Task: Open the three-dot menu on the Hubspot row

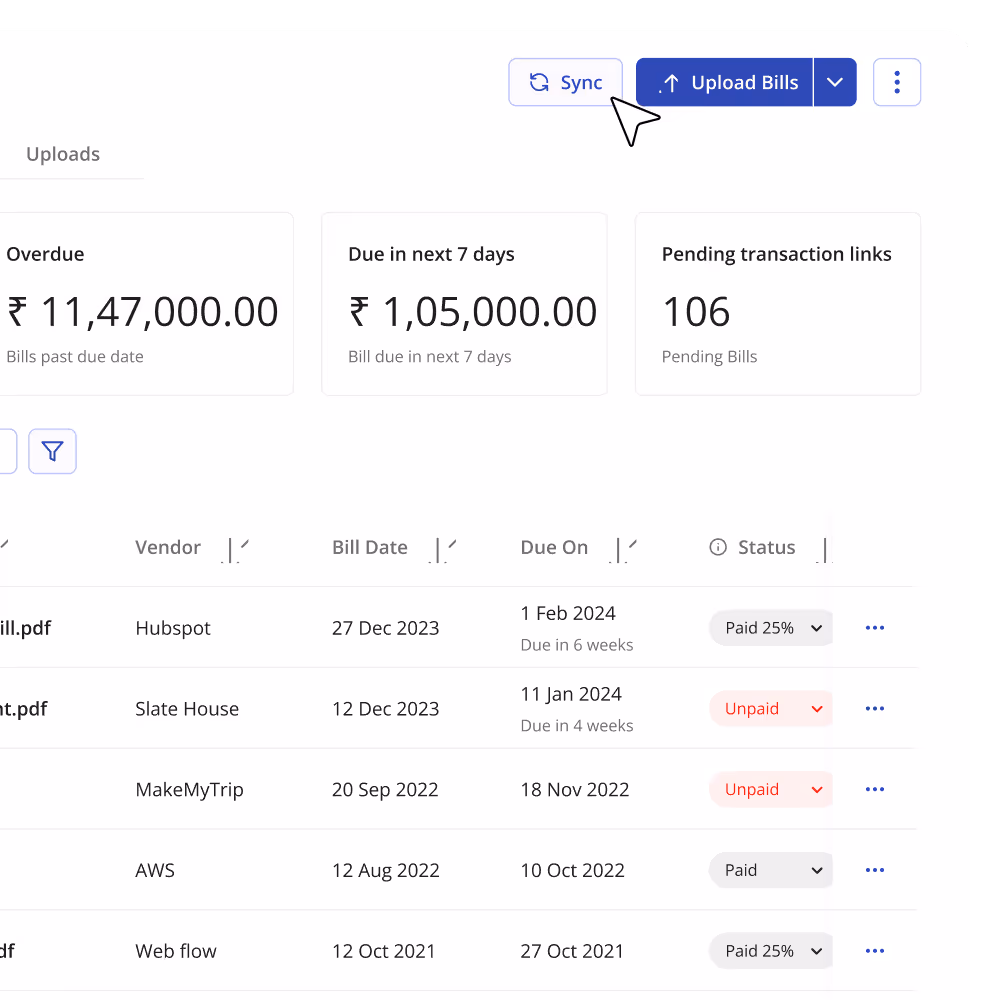Action: click(x=874, y=627)
